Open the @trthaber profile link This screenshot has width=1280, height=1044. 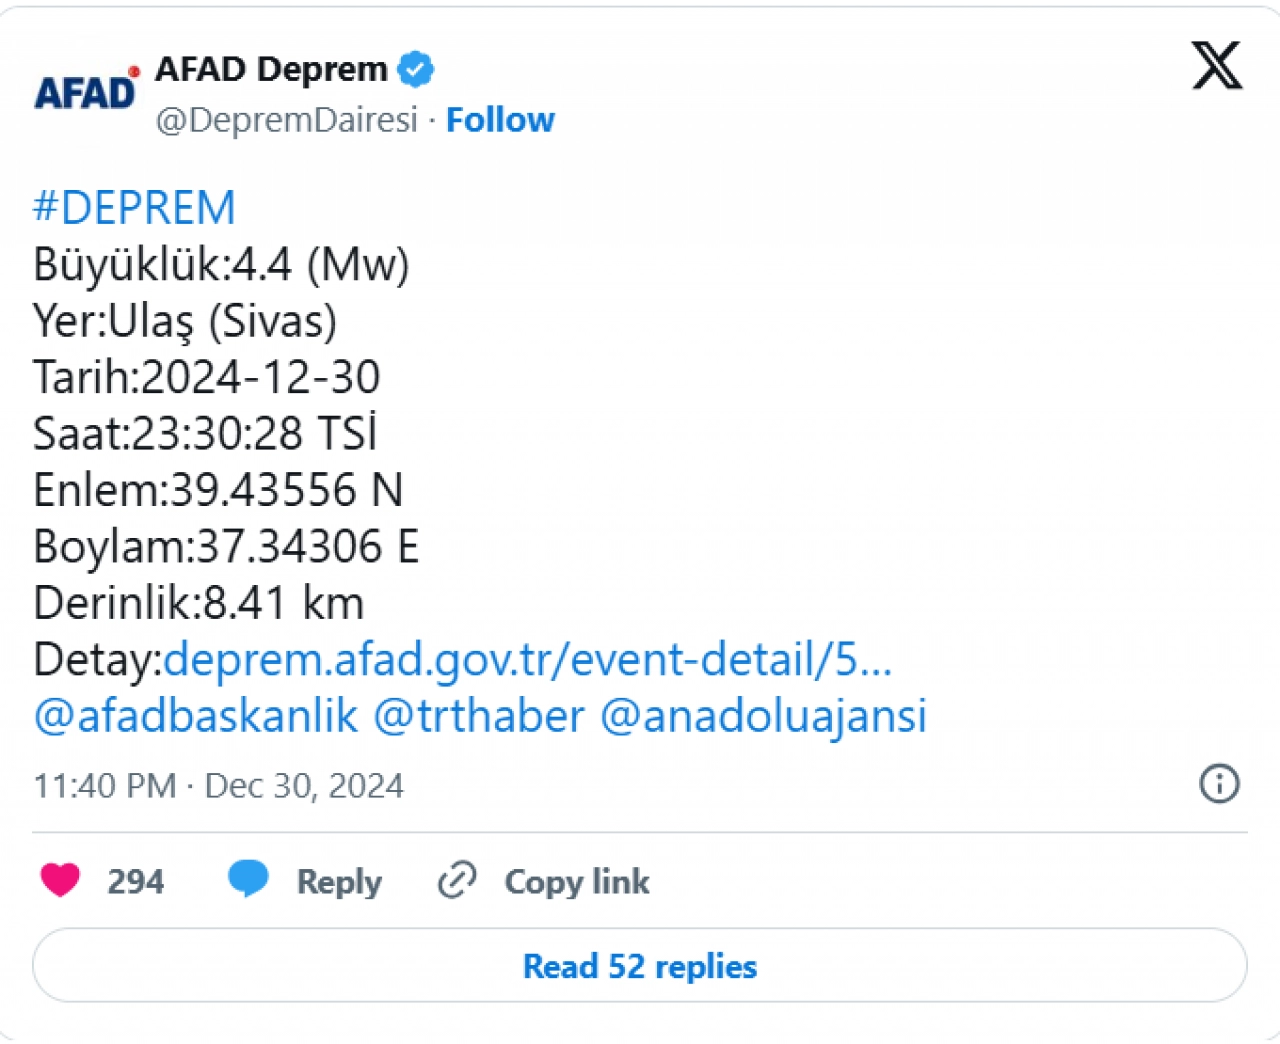pos(480,716)
